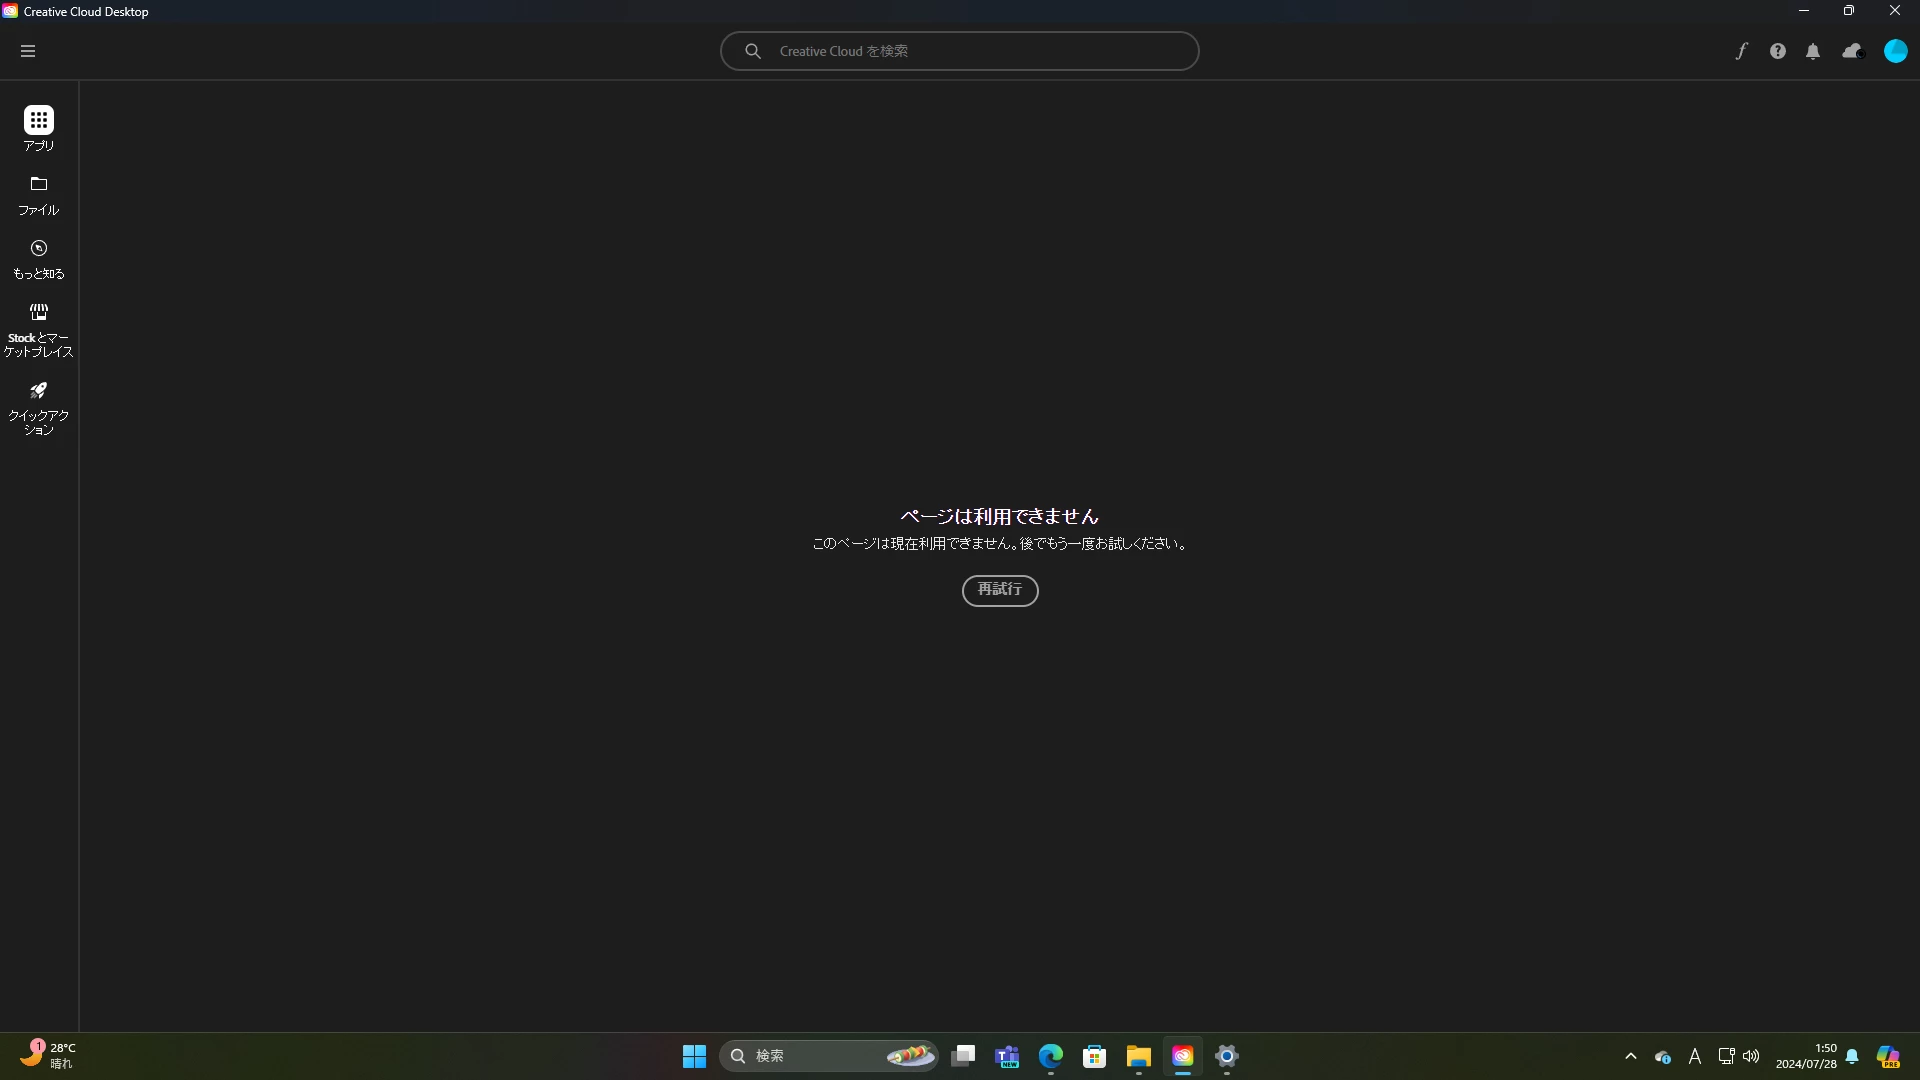Open the weather widget showing 28°C
Viewport: 1920px width, 1080px height.
47,1055
